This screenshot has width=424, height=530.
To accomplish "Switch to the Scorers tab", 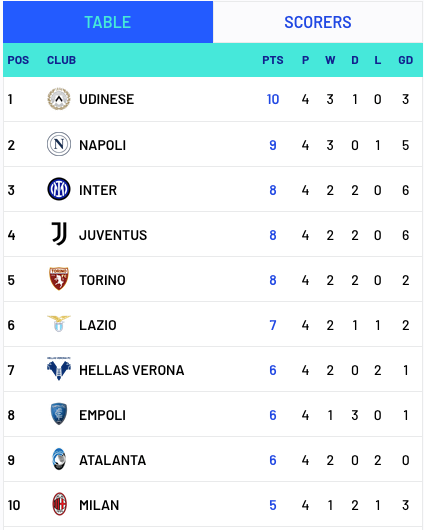I will click(x=318, y=22).
